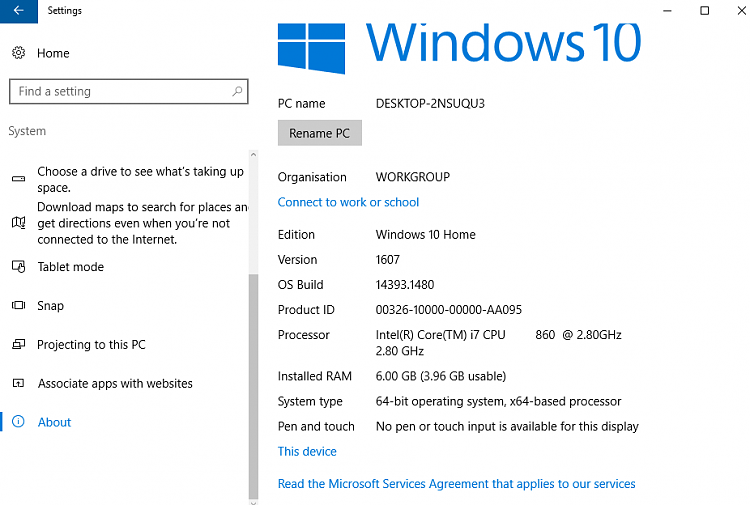Maximize the Settings window
Viewport: 750px width, 505px height.
tap(704, 11)
